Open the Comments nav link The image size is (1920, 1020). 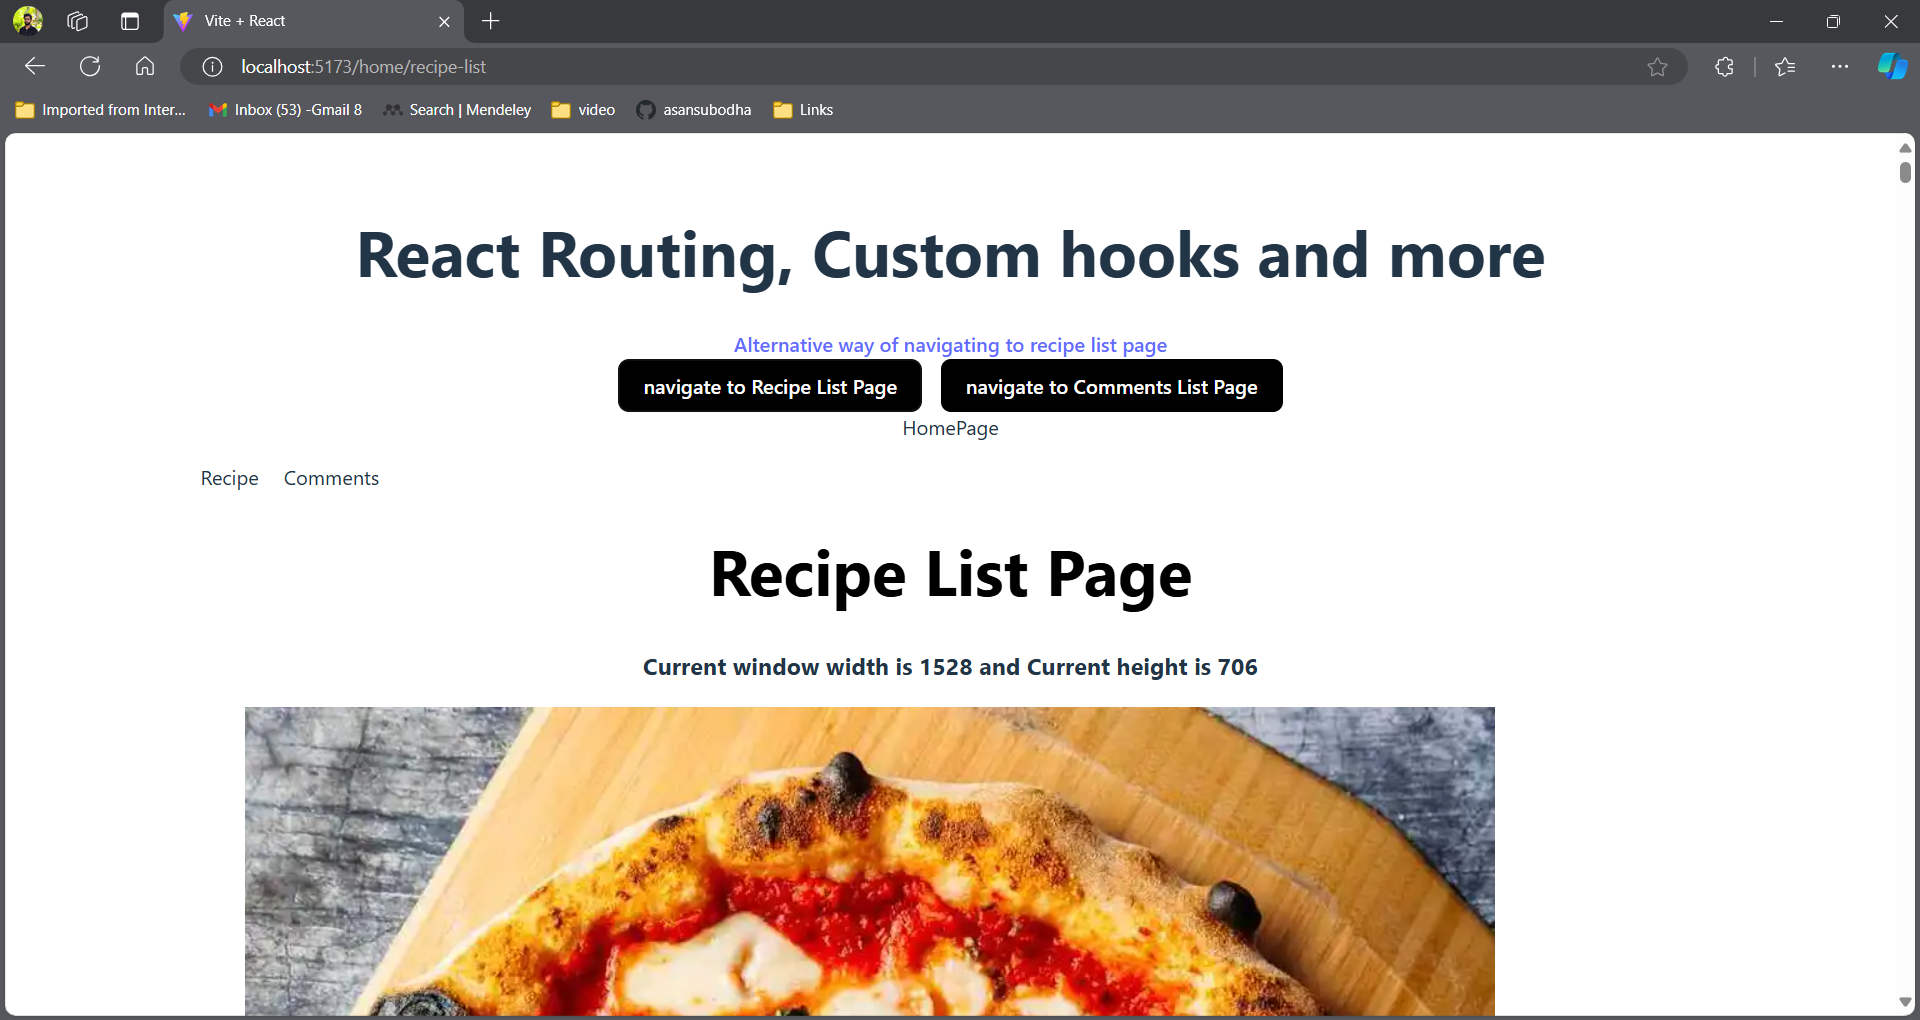(x=331, y=479)
